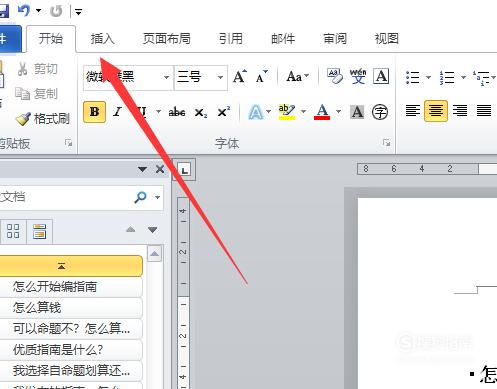Open search options dropdown arrow
497x389 pixels.
click(x=157, y=197)
